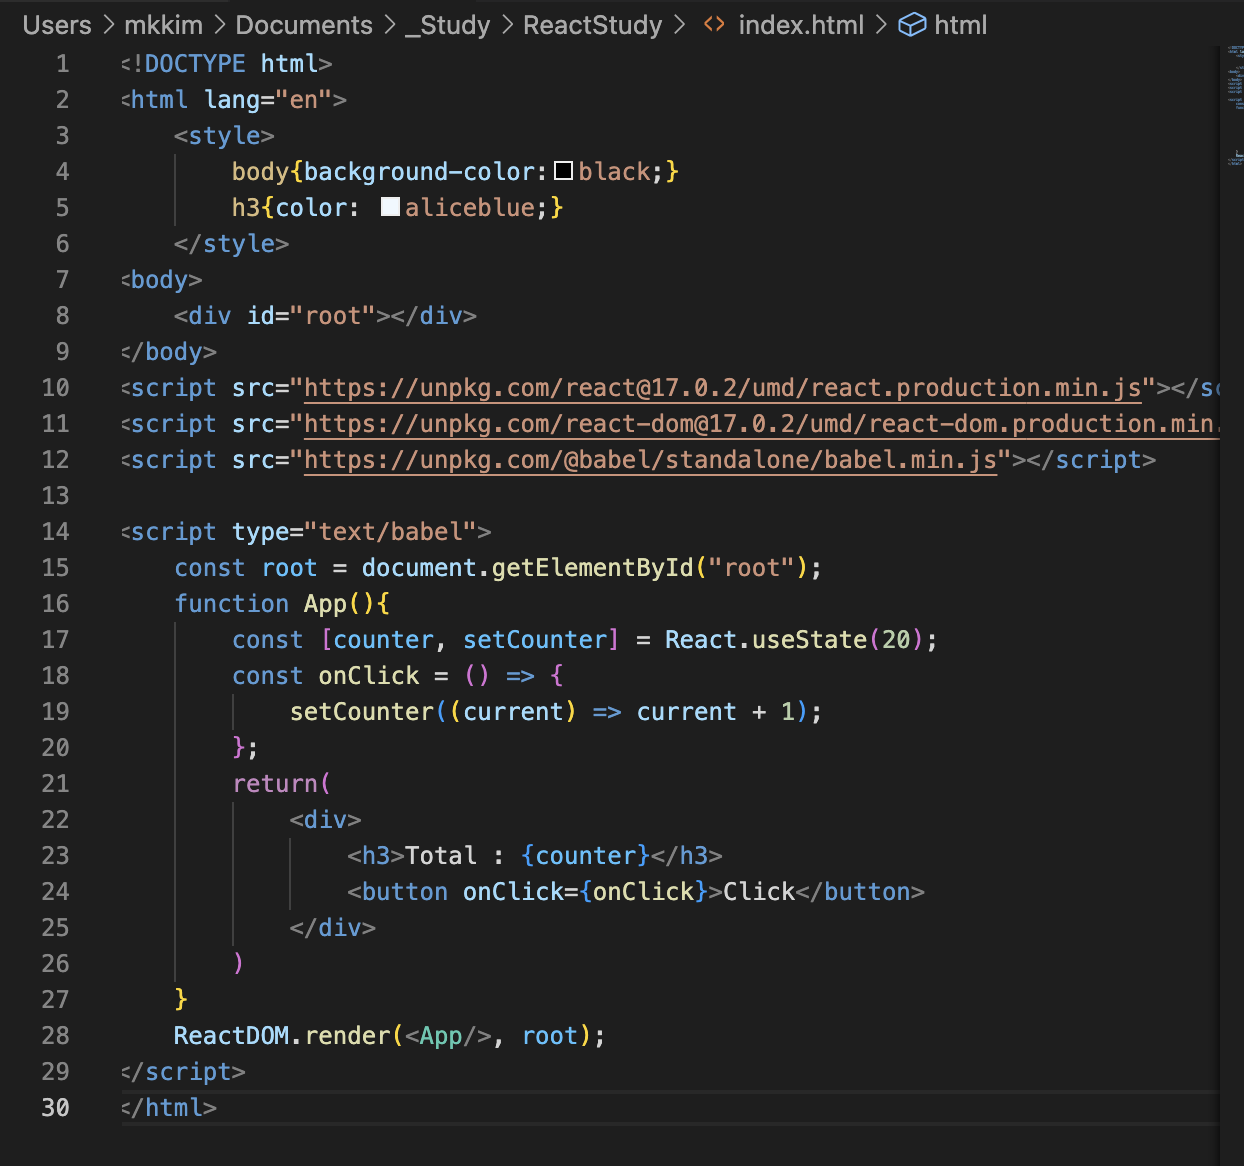Open the babel standalone script URL
The width and height of the screenshot is (1244, 1166).
pos(650,460)
